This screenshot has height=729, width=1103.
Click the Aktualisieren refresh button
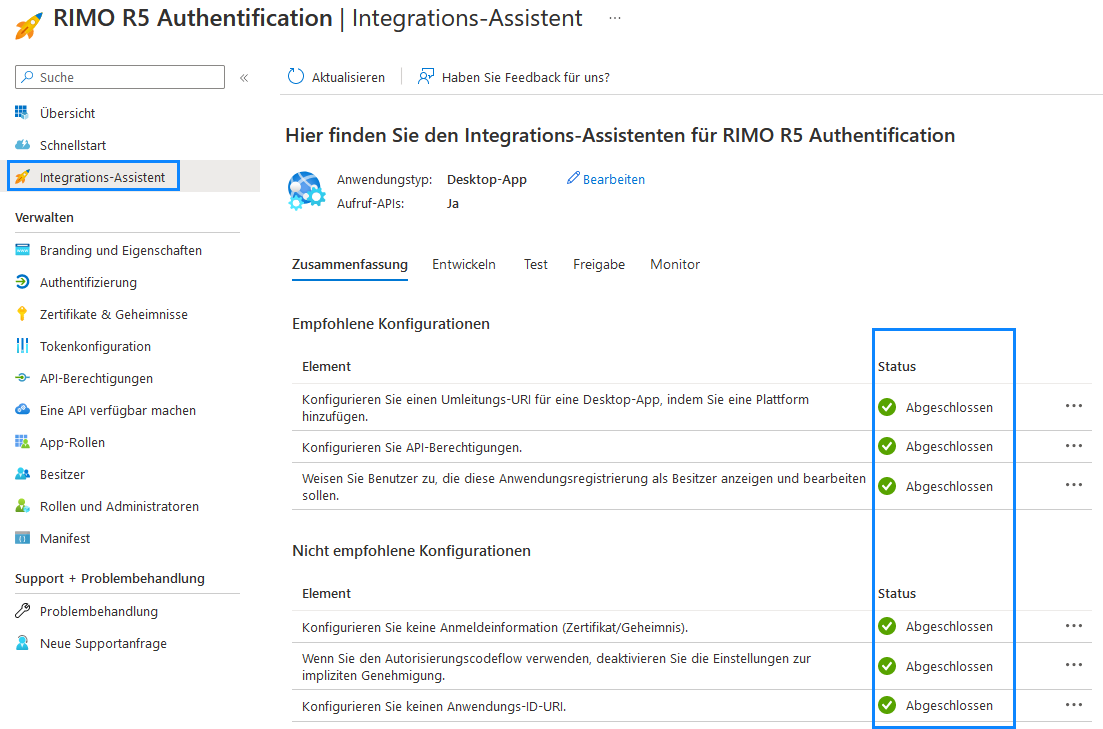coord(336,77)
